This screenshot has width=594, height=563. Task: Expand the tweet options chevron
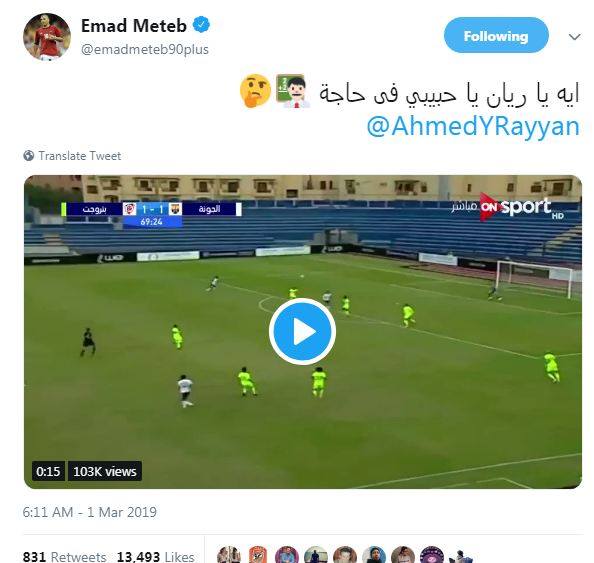[575, 37]
